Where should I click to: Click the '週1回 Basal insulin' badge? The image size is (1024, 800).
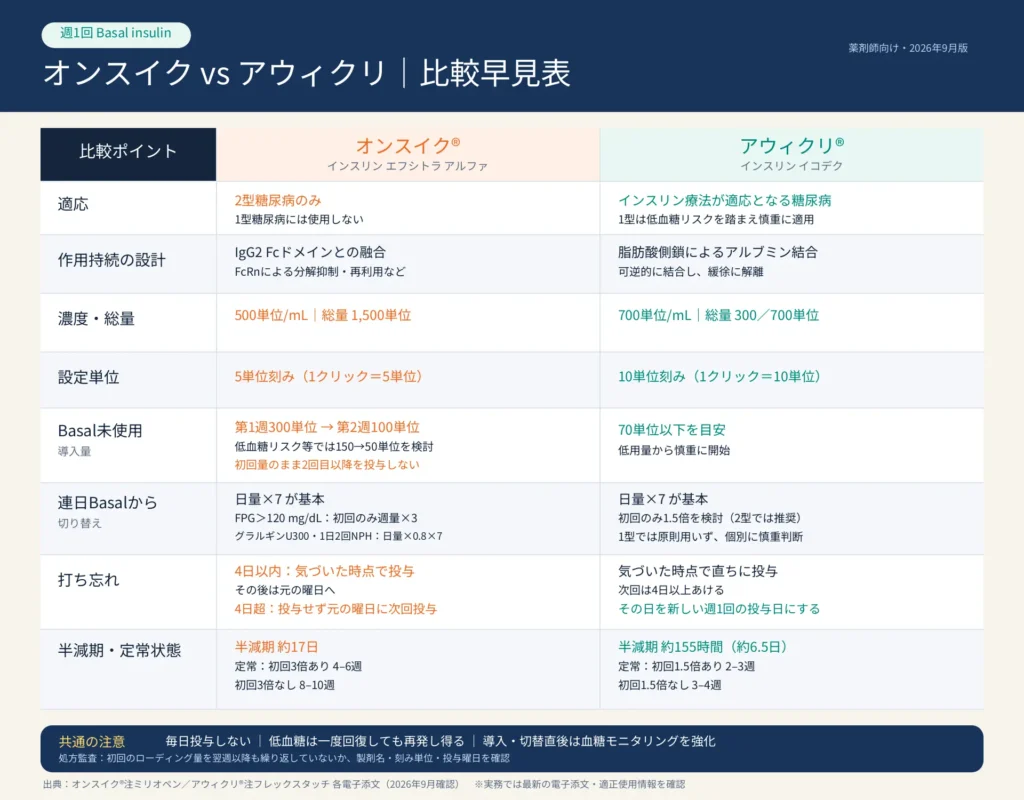116,34
